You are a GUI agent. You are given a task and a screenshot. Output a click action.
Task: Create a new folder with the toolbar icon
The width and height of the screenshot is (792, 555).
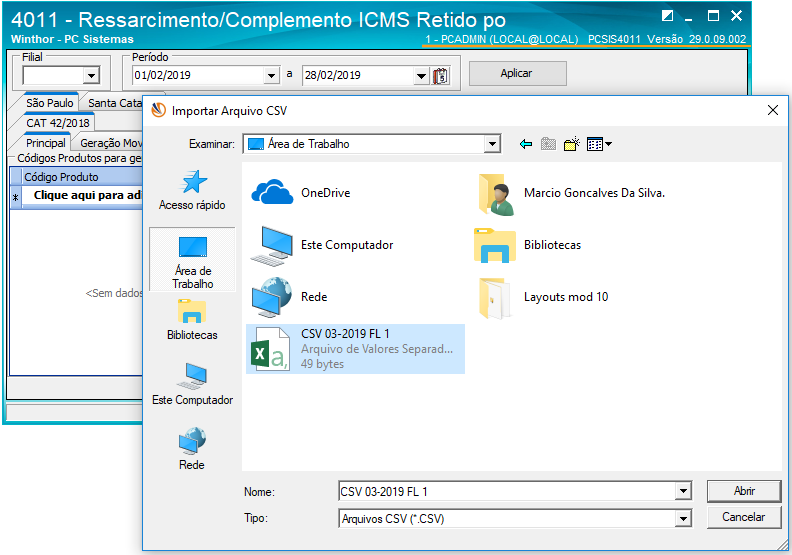tap(572, 144)
